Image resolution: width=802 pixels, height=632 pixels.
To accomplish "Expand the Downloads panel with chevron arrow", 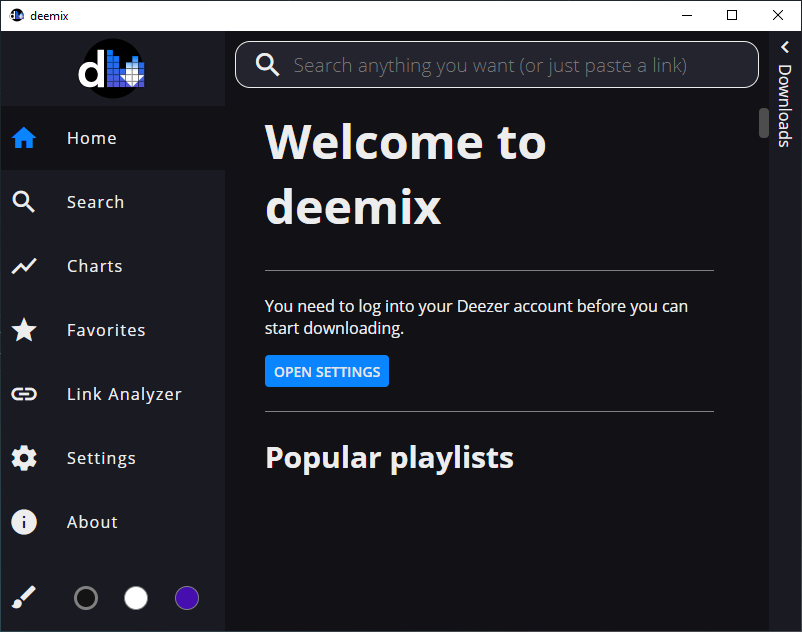I will [785, 47].
